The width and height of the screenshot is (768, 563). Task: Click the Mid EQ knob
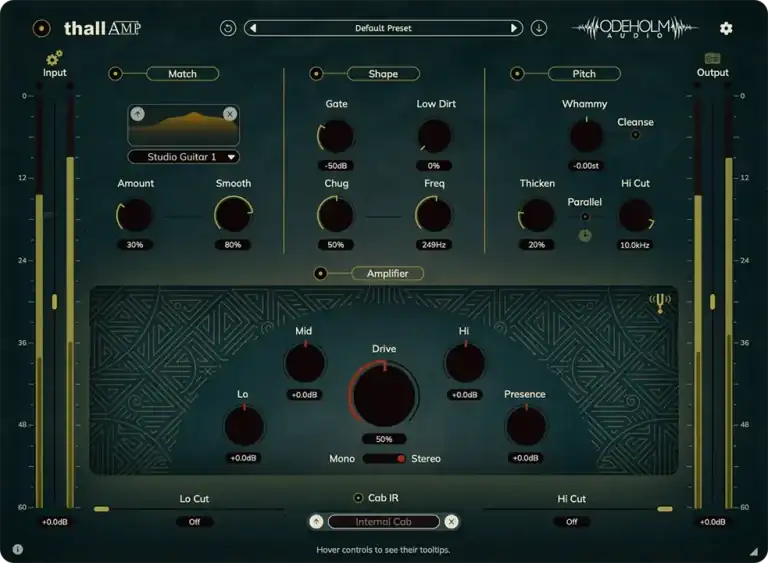pos(305,363)
